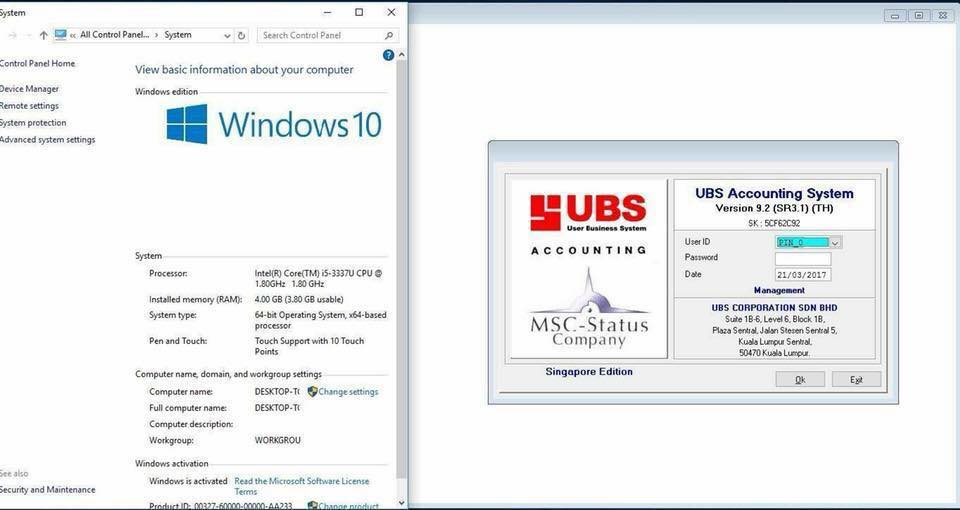Screen dimensions: 960x510
Task: Click the chevron between All Control Panel and System
Action: pos(156,36)
